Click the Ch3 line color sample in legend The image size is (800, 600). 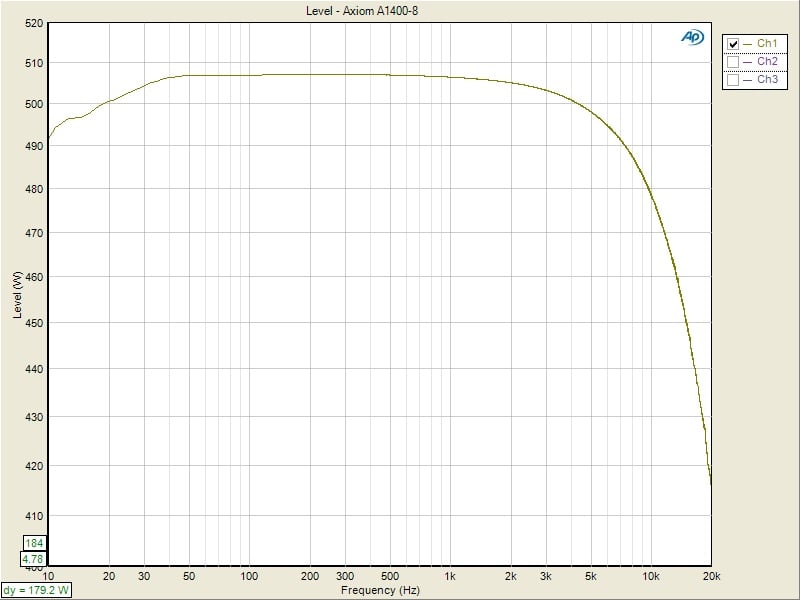[748, 80]
